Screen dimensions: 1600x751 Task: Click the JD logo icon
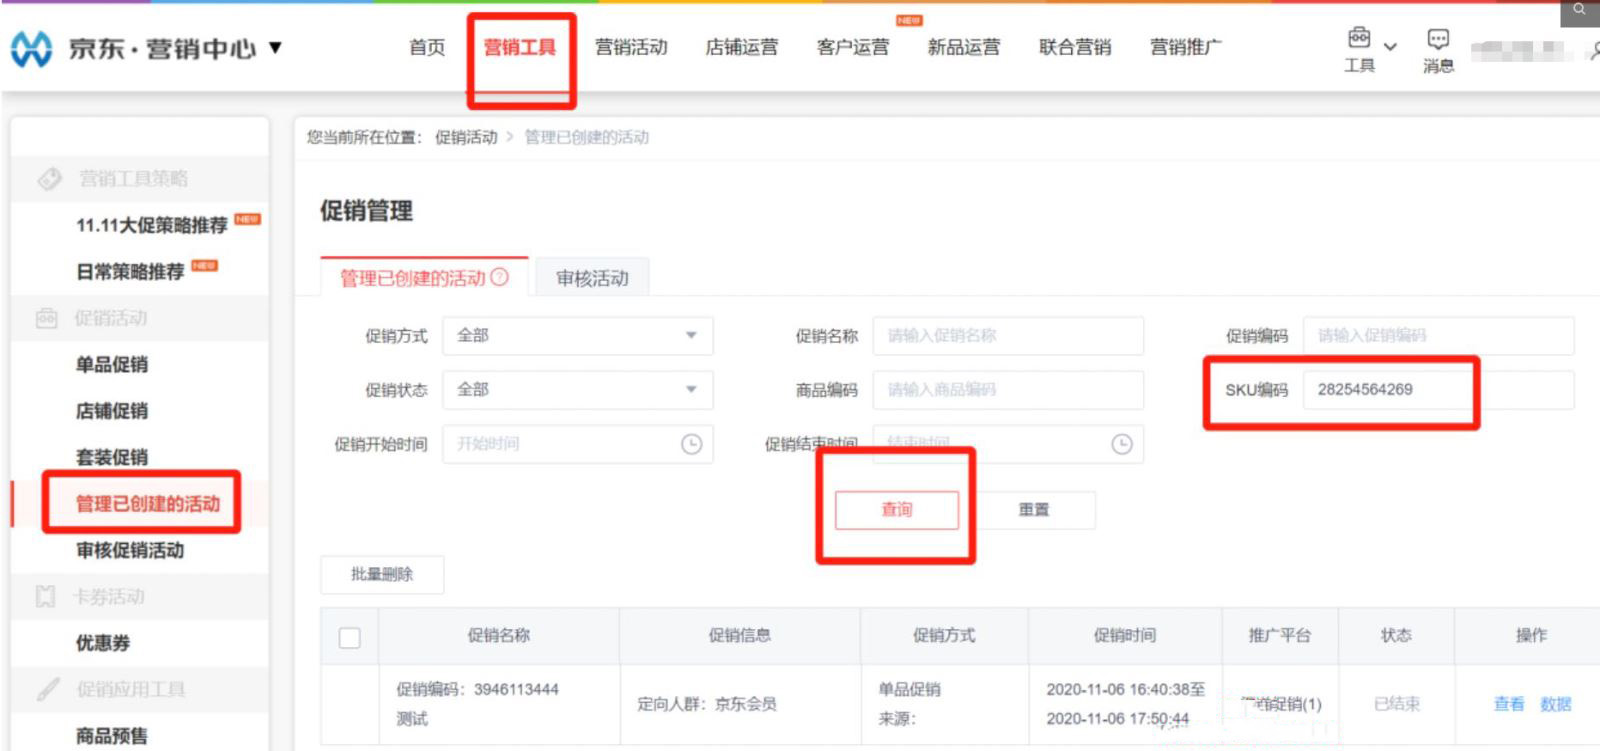coord(31,48)
